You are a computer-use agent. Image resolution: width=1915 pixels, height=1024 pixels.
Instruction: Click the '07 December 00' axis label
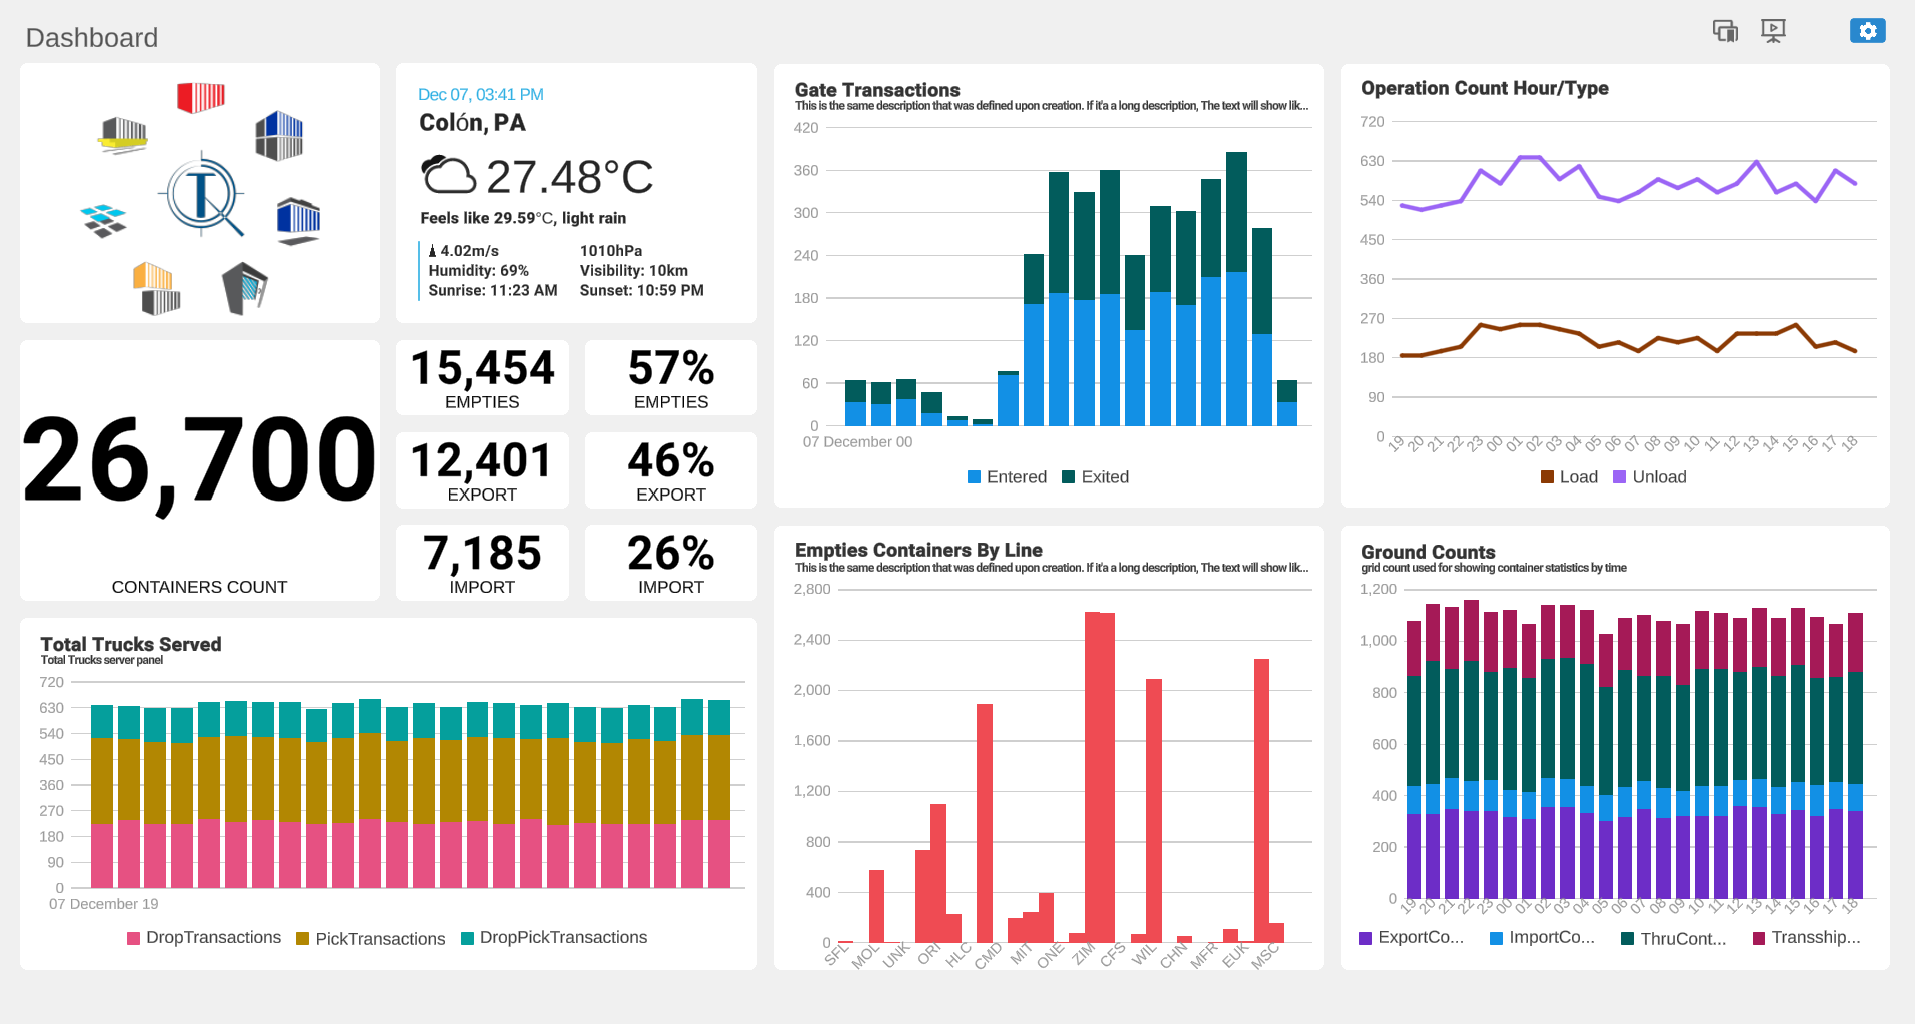click(x=857, y=442)
